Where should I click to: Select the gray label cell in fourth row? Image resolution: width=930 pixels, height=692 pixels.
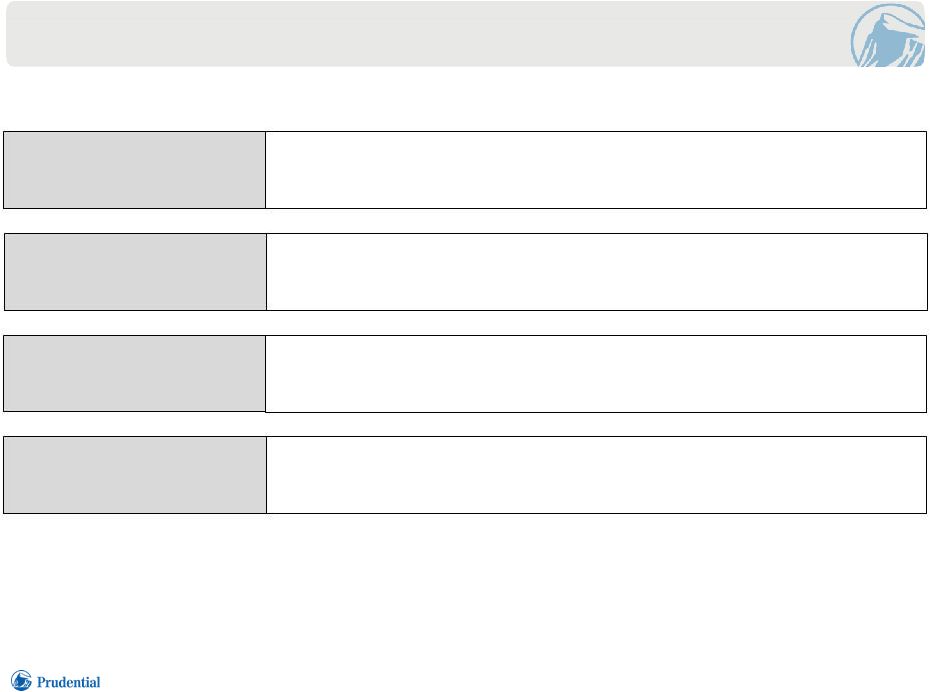[x=135, y=475]
